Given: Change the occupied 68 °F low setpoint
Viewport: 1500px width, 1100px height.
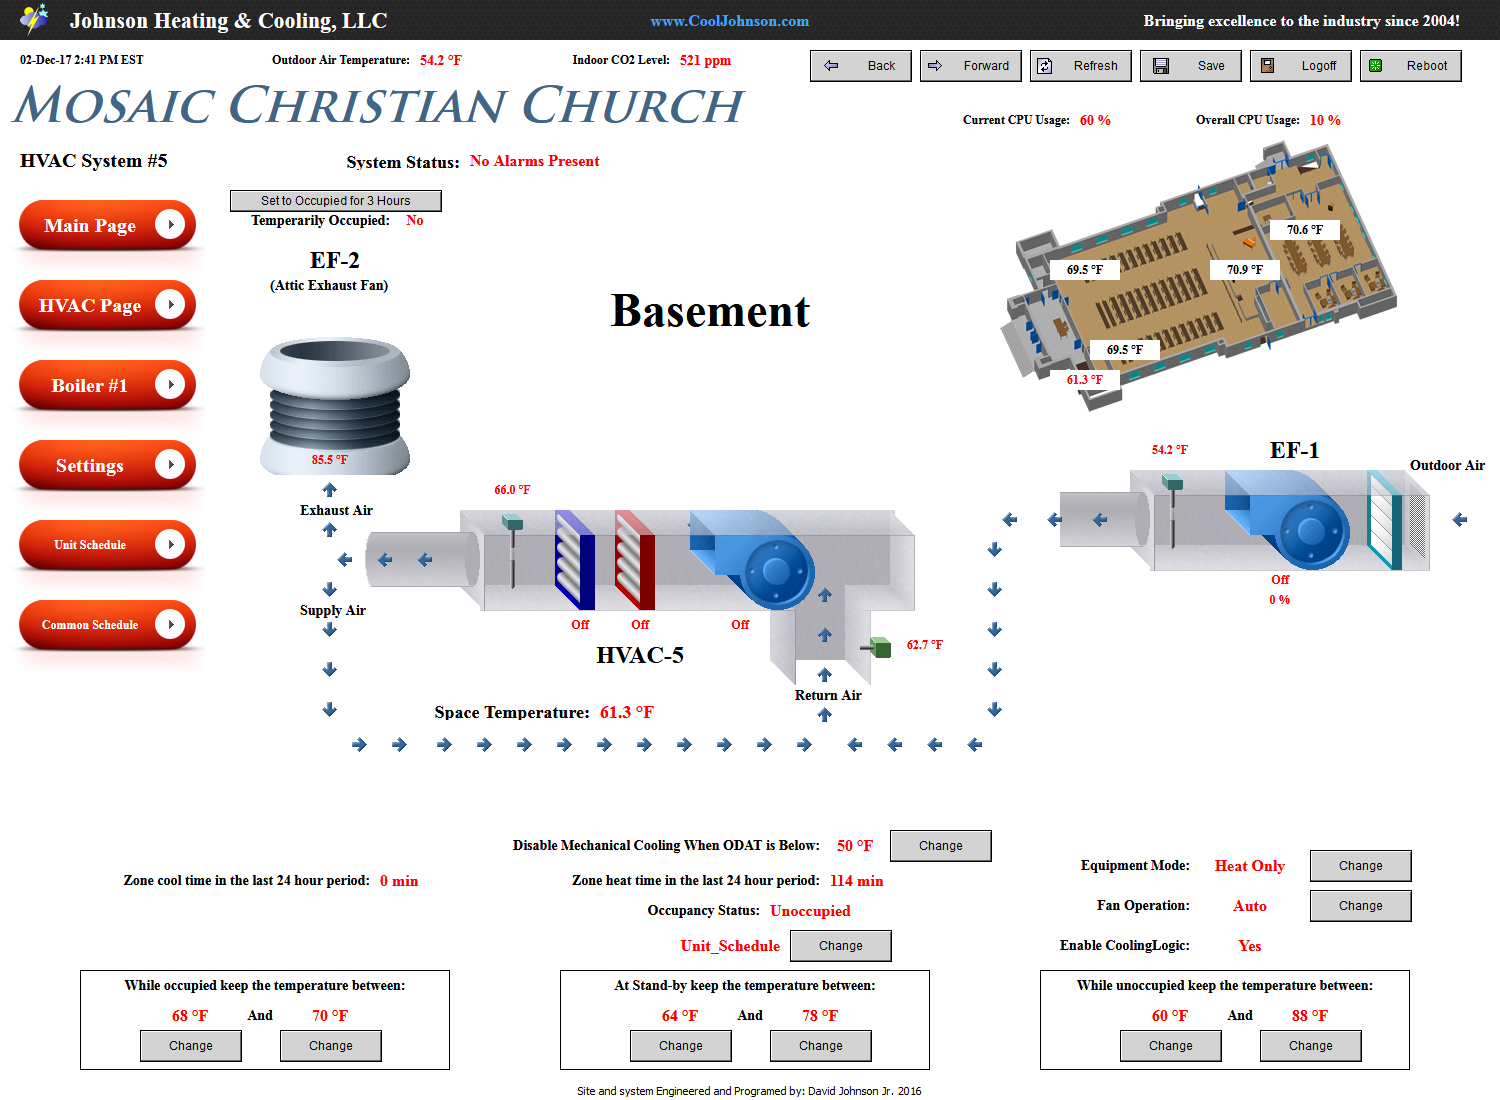Looking at the screenshot, I should 190,1046.
